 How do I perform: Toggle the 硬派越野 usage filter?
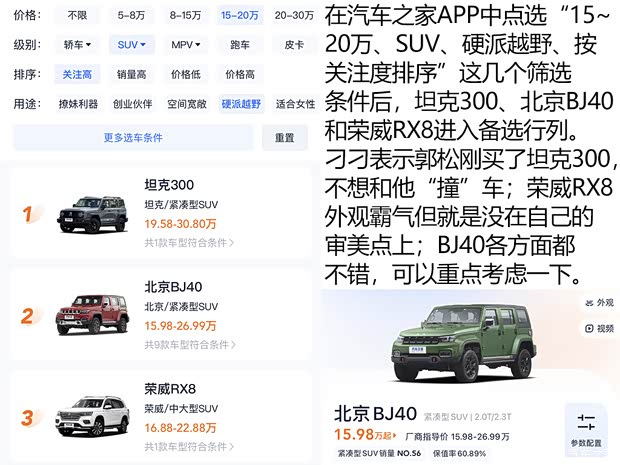coord(241,104)
